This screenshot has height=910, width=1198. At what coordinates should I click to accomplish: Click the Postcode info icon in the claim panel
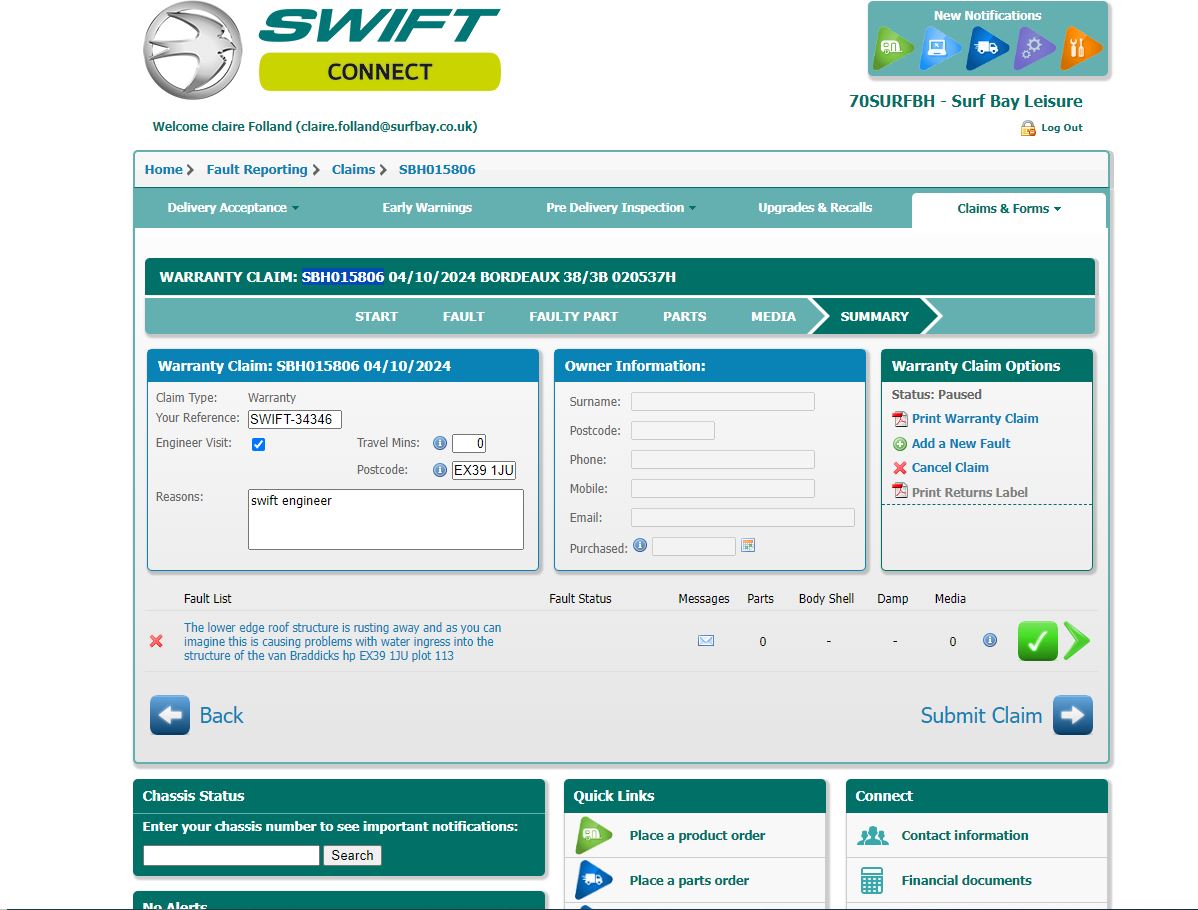click(439, 470)
